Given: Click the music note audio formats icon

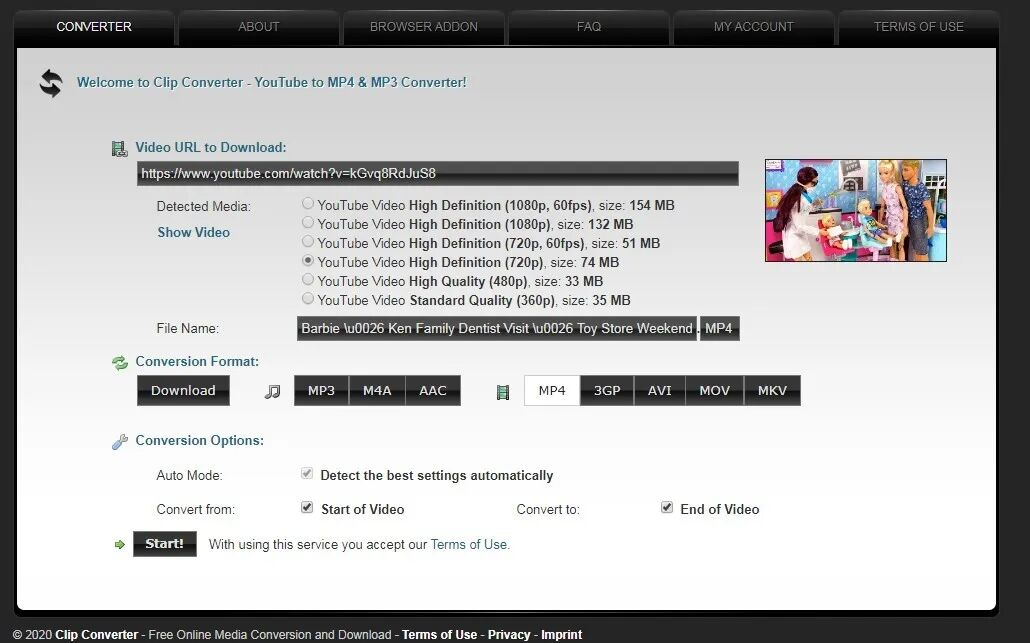Looking at the screenshot, I should tap(272, 391).
